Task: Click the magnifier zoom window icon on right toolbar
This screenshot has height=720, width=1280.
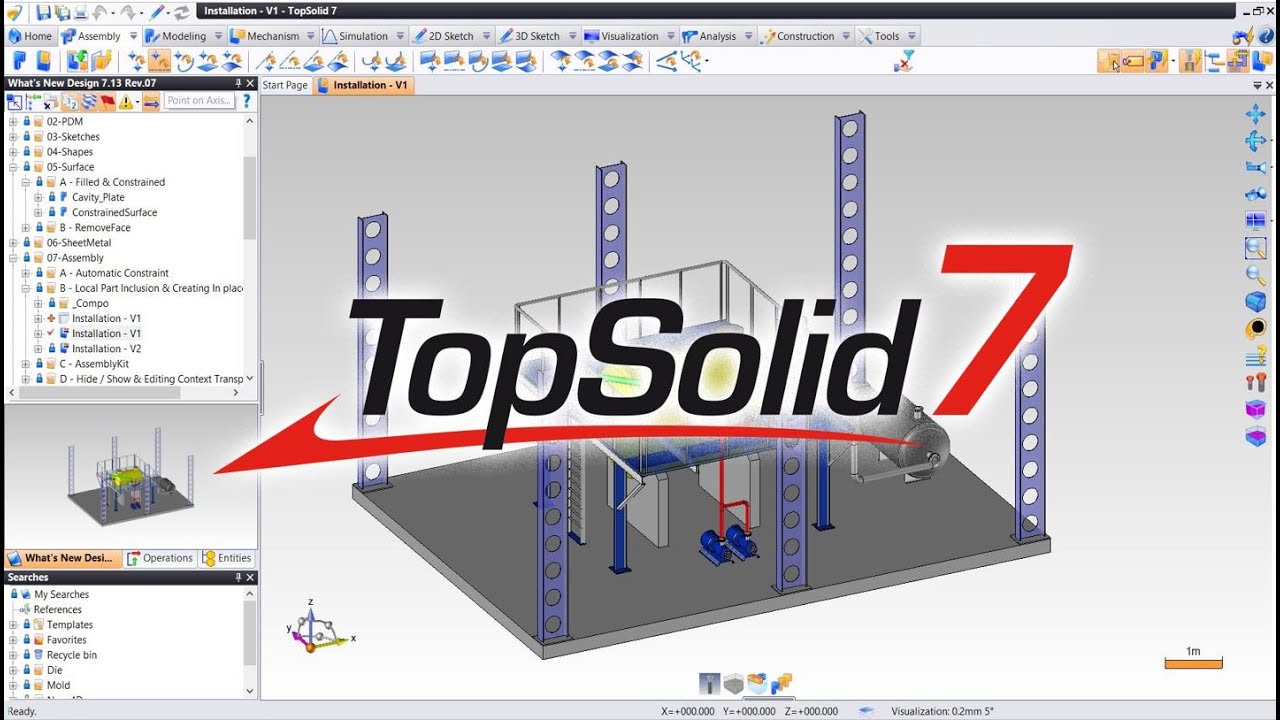Action: [1256, 248]
